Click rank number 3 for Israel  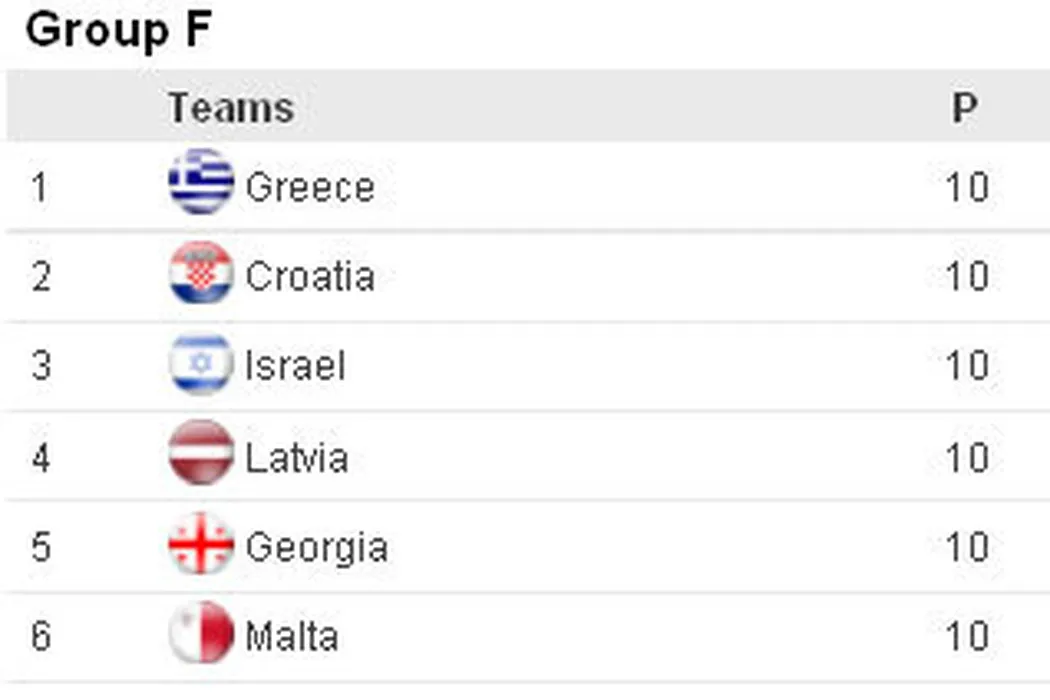(40, 367)
